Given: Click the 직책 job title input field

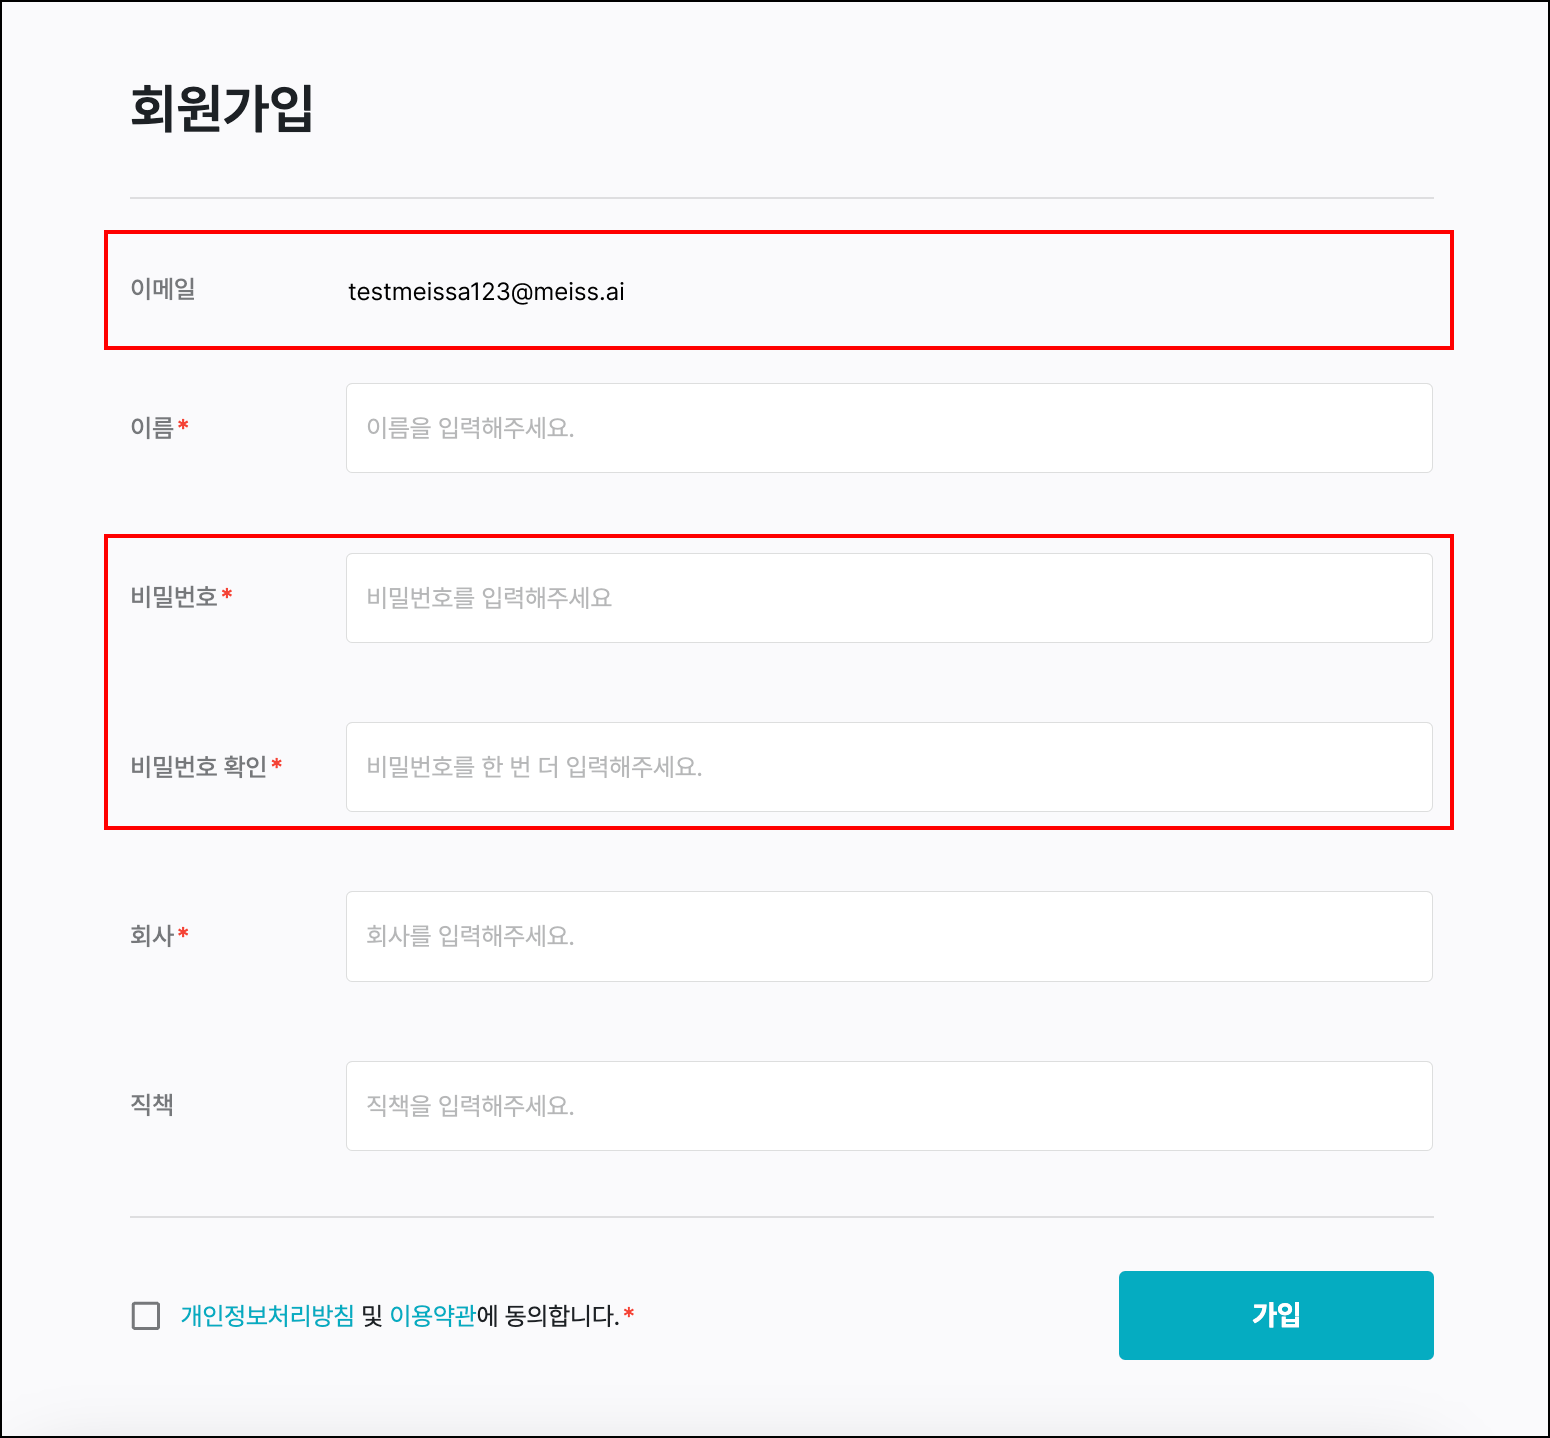Looking at the screenshot, I should point(888,1106).
